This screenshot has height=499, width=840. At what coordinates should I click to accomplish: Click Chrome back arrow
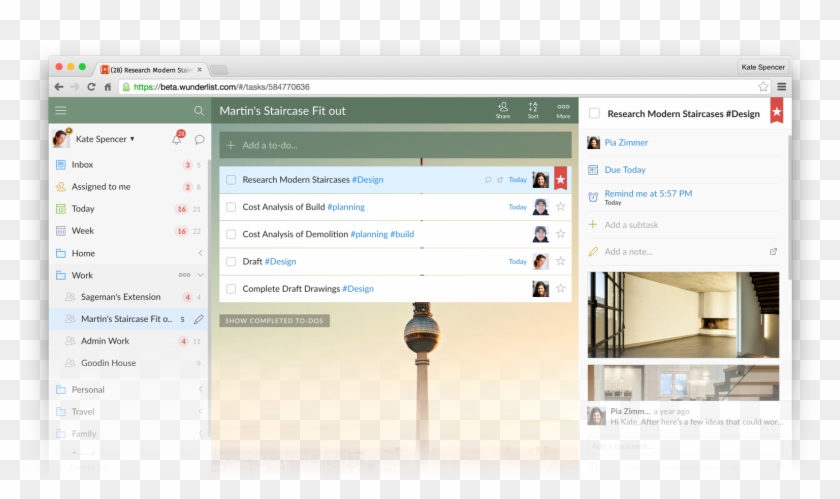[x=59, y=87]
